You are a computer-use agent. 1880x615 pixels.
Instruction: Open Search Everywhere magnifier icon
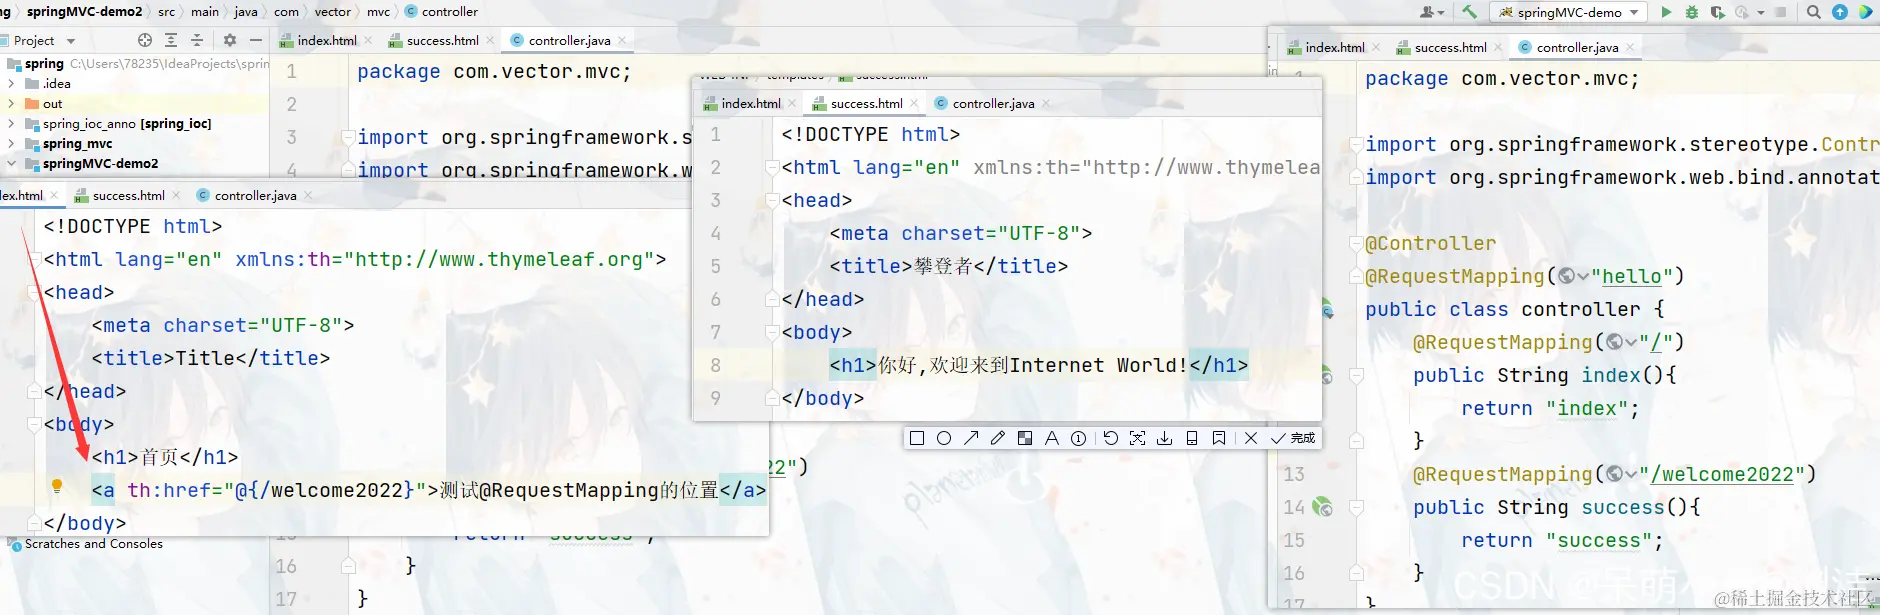(1814, 12)
